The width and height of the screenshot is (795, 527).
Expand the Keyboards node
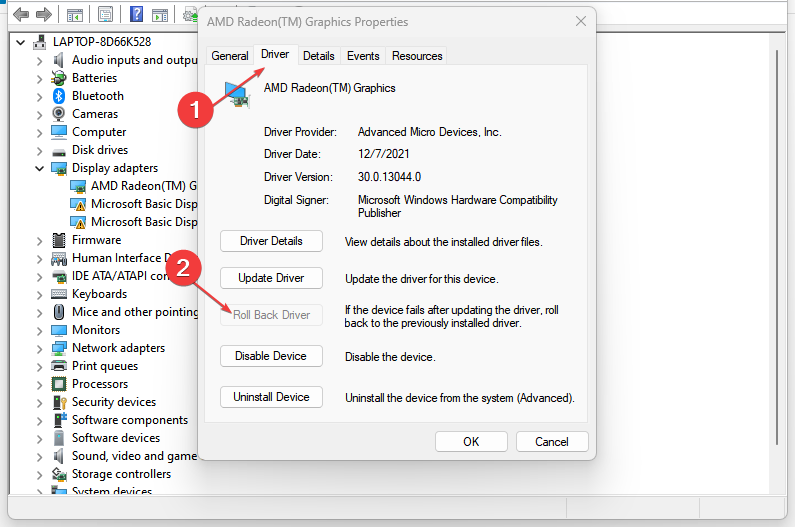[40, 295]
